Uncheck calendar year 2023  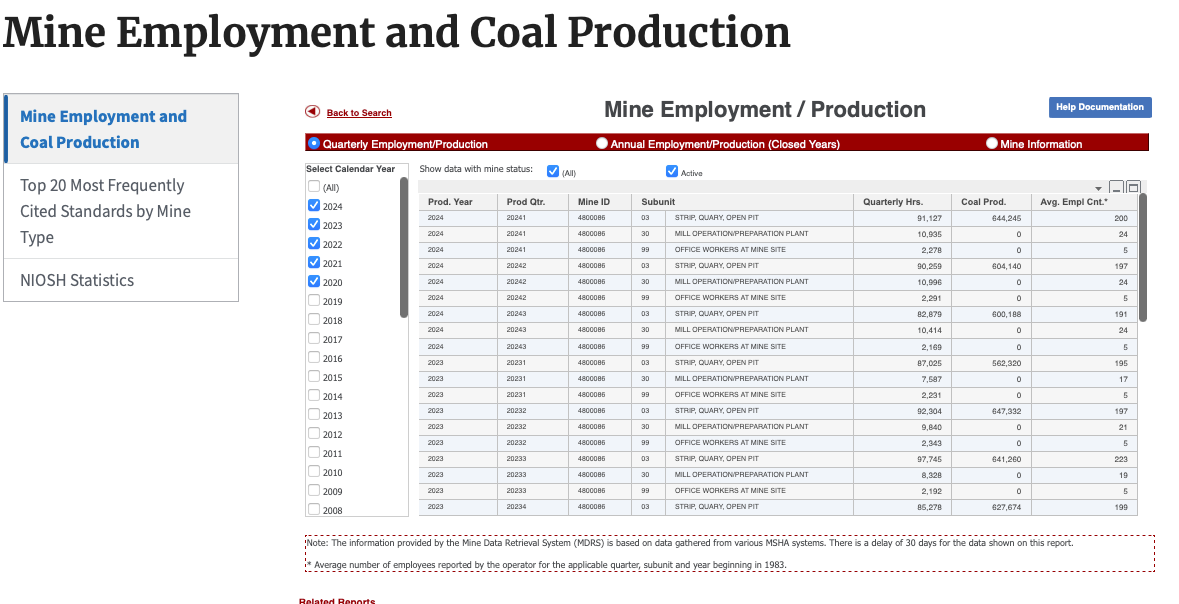(314, 224)
